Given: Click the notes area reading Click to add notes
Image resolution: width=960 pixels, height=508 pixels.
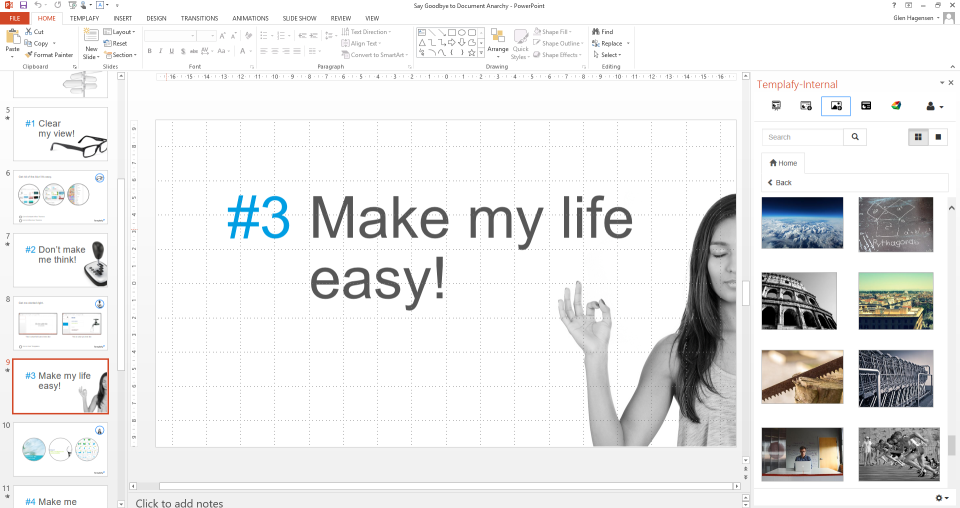Looking at the screenshot, I should tap(179, 502).
